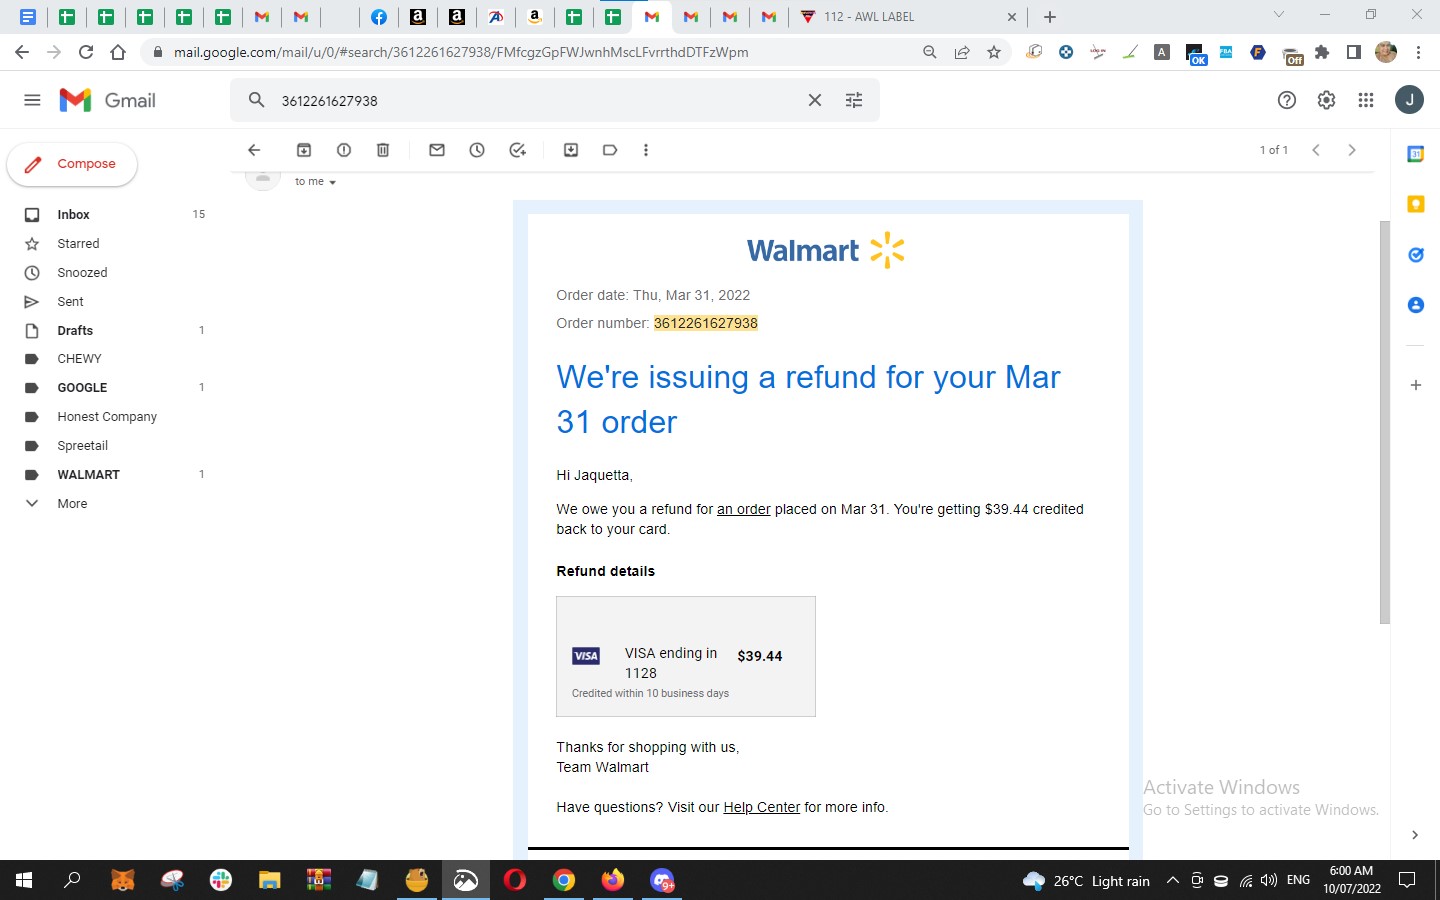Get add-ons with plus icon

point(1416,385)
